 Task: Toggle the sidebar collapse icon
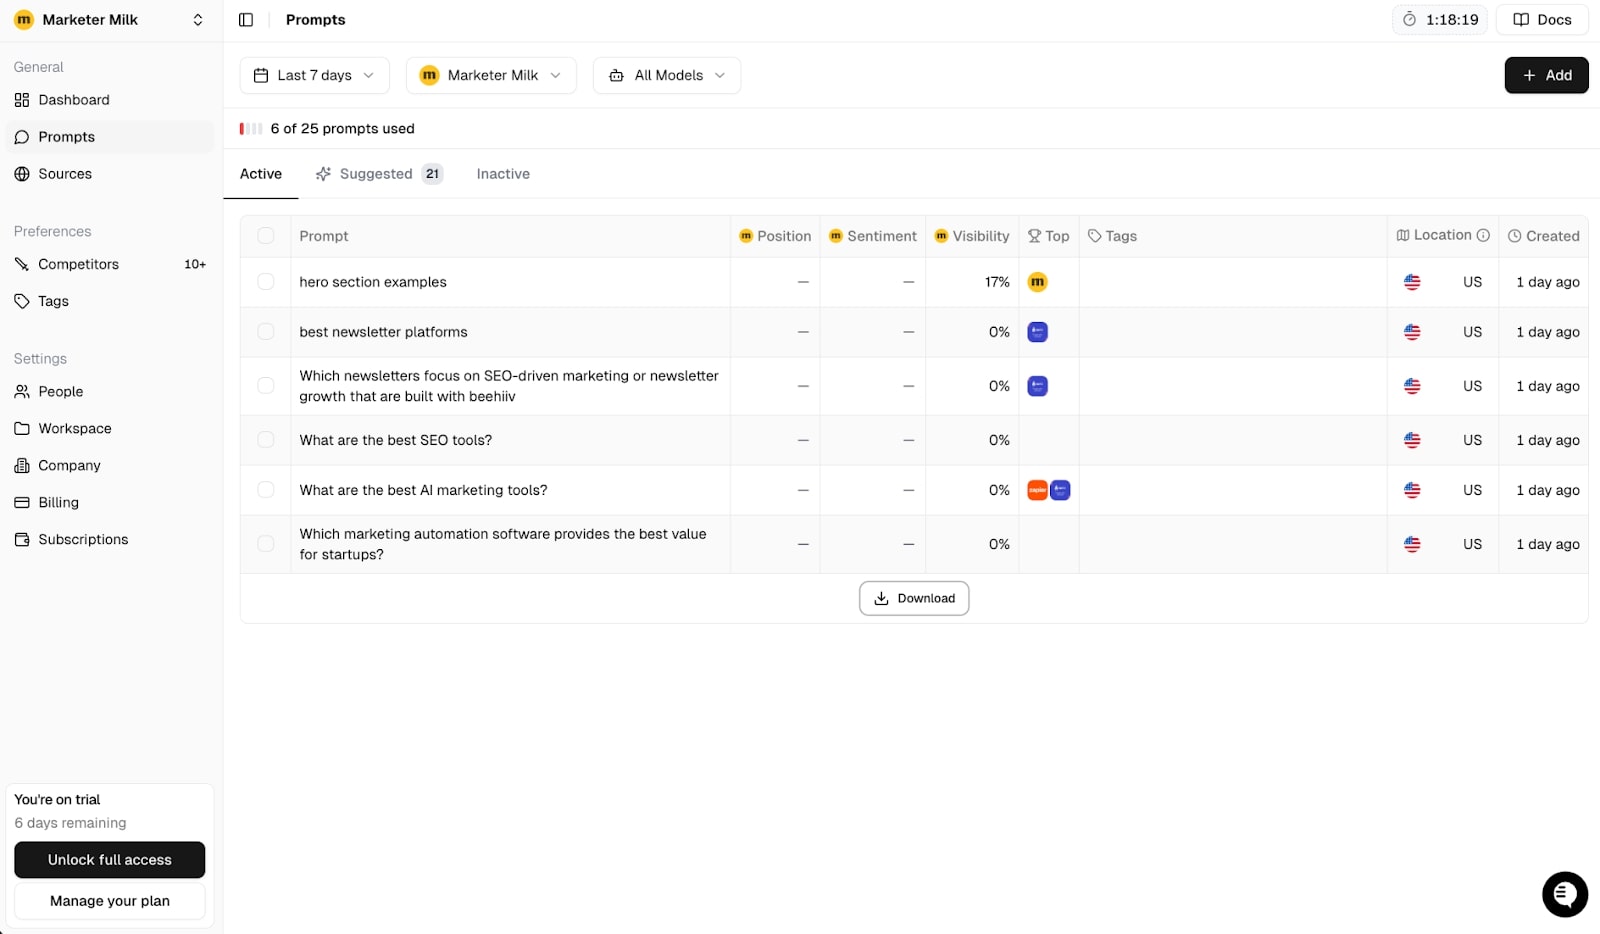click(246, 19)
